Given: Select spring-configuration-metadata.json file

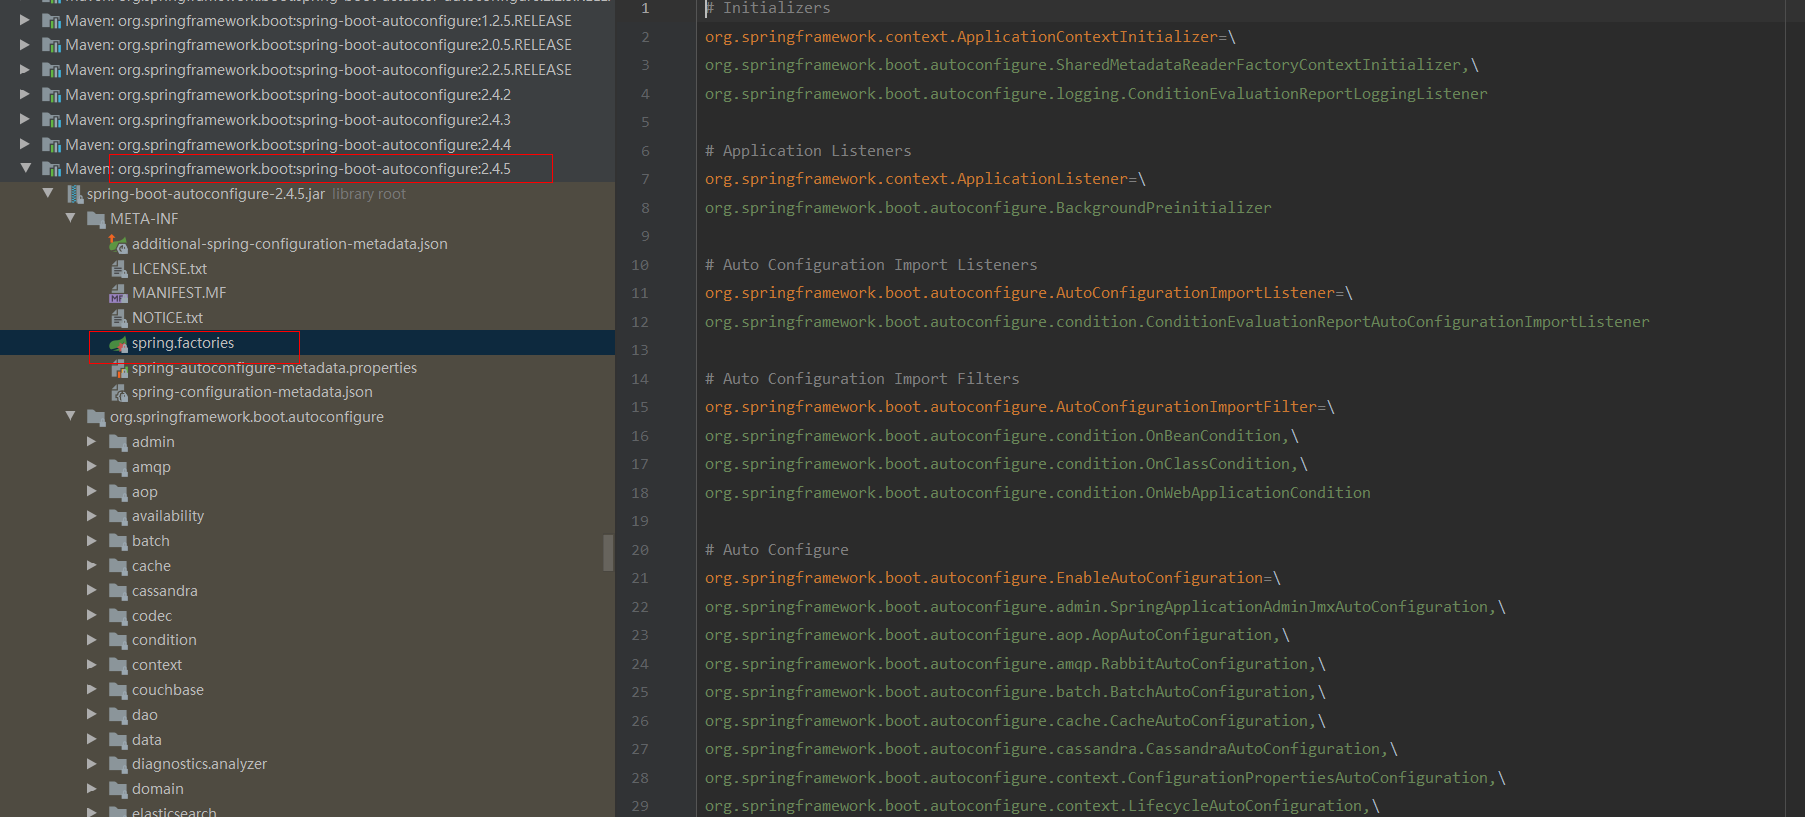Looking at the screenshot, I should (252, 391).
